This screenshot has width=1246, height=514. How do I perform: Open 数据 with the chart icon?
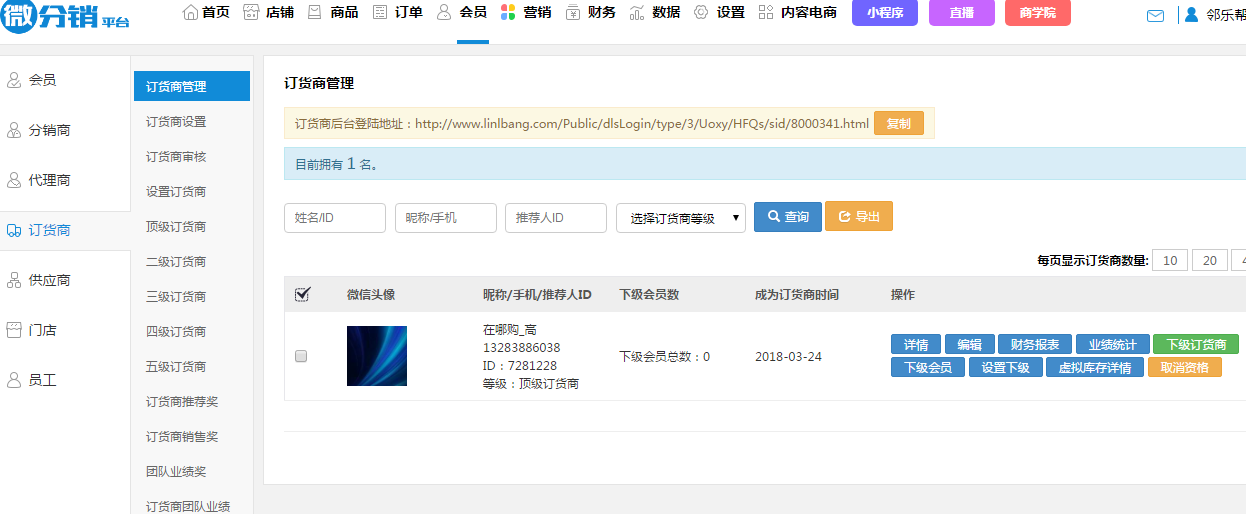tap(636, 13)
